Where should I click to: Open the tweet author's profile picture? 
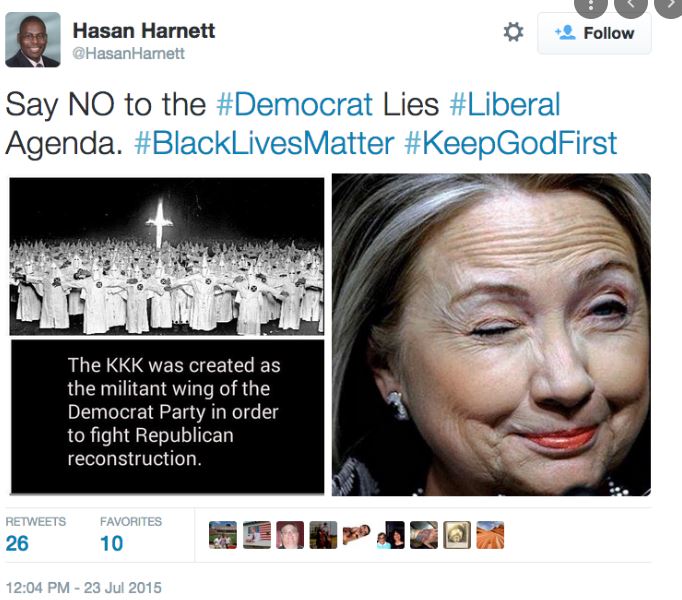click(x=33, y=40)
